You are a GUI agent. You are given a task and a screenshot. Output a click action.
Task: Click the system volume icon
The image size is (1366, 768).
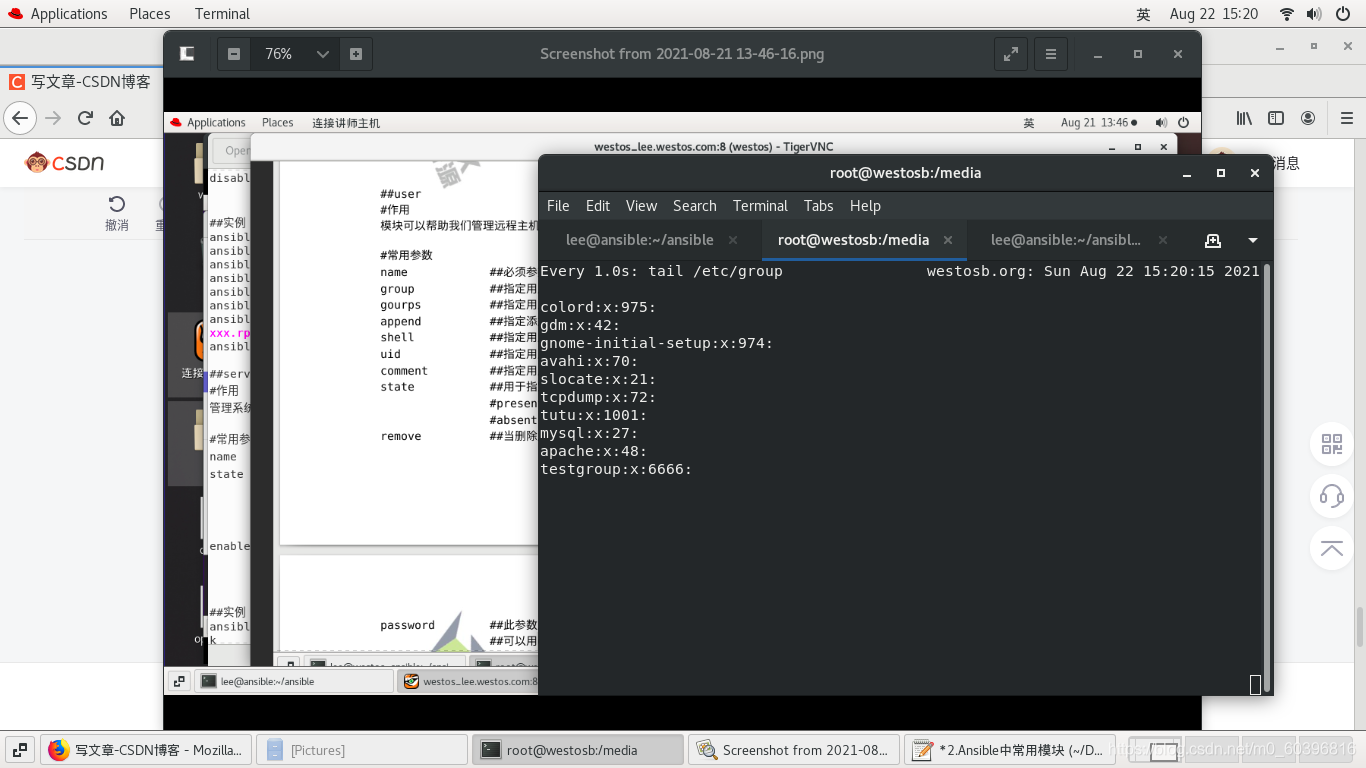coord(1314,14)
